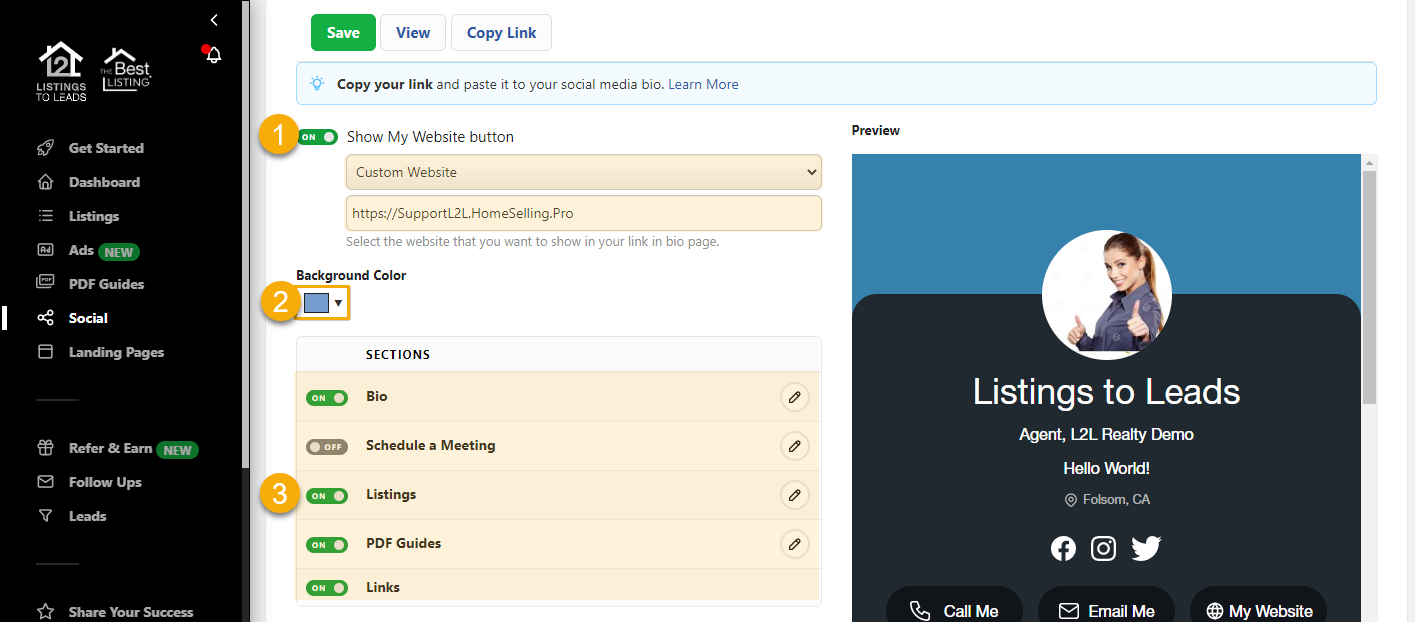This screenshot has height=622, width=1415.
Task: Toggle the Show My Website button switch
Action: tap(317, 137)
